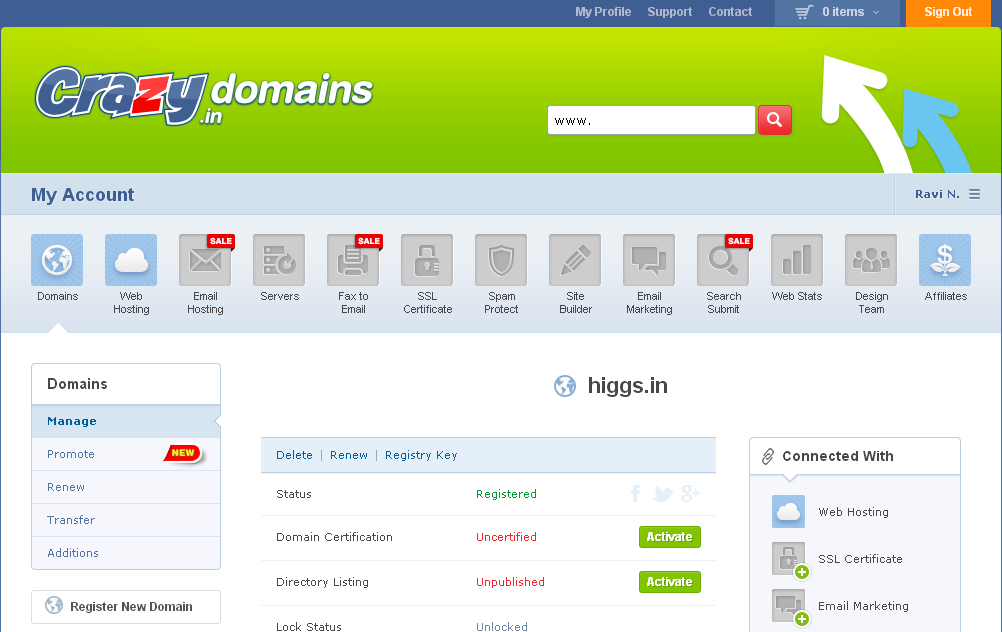
Task: Open the Servers icon
Action: click(x=279, y=260)
